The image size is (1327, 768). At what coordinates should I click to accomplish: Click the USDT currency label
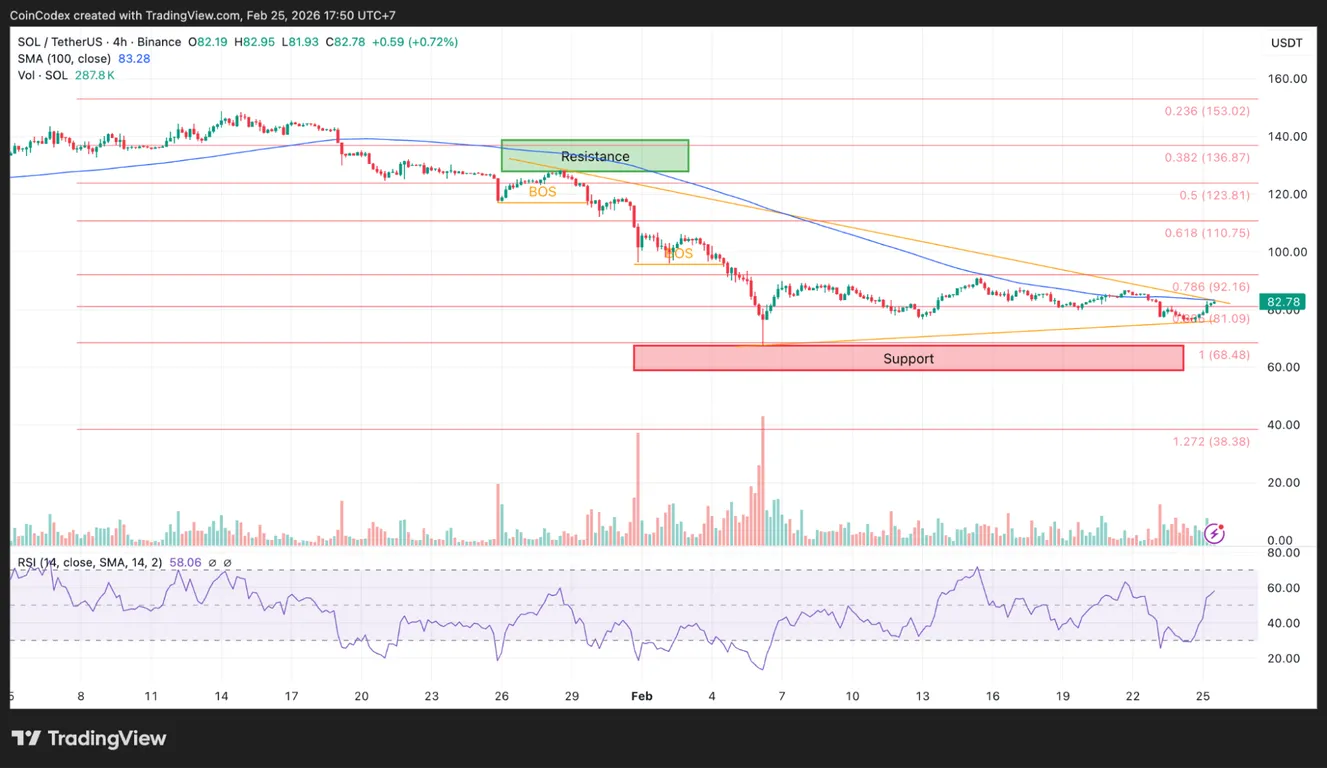click(x=1286, y=43)
